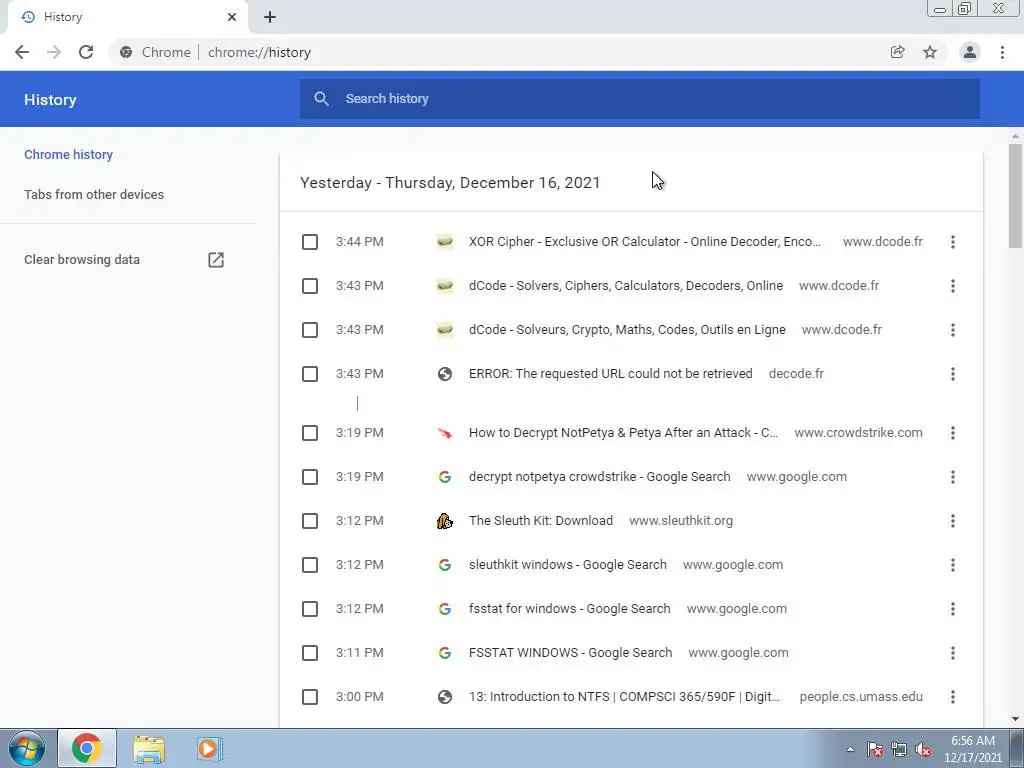This screenshot has height=768, width=1024.
Task: Open dCode - Solvers, Ciphers, Calculators link
Action: [626, 285]
